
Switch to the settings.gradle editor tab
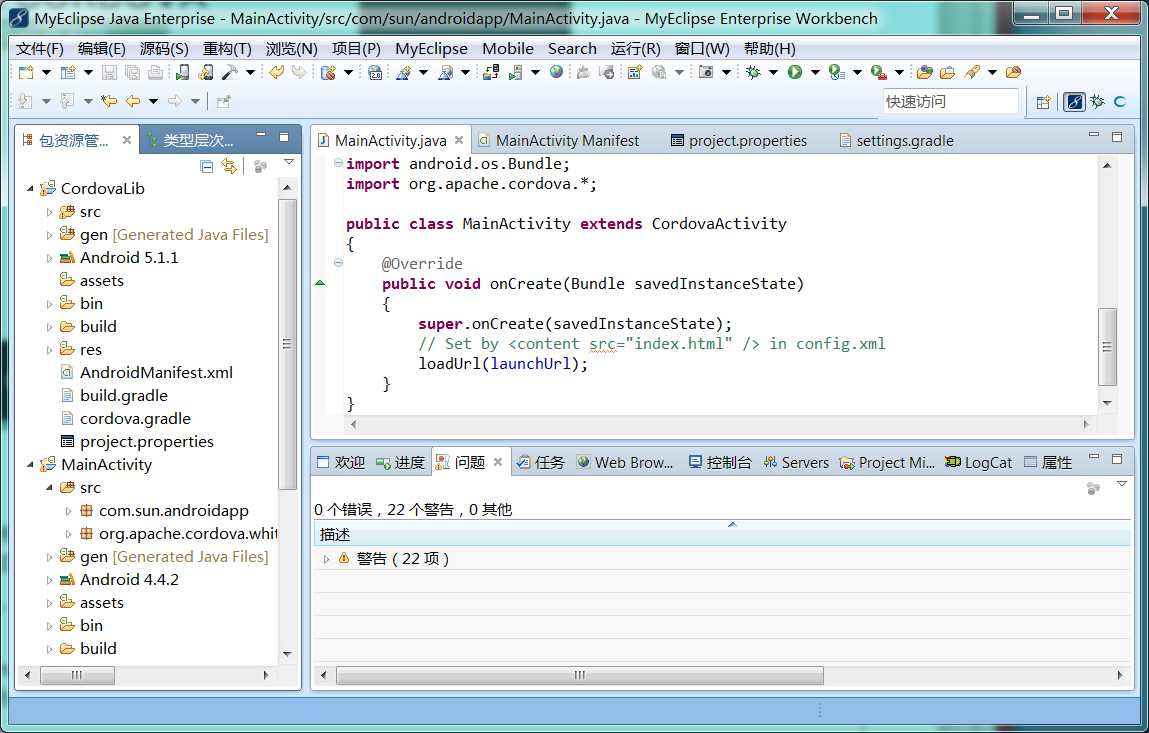pyautogui.click(x=904, y=141)
